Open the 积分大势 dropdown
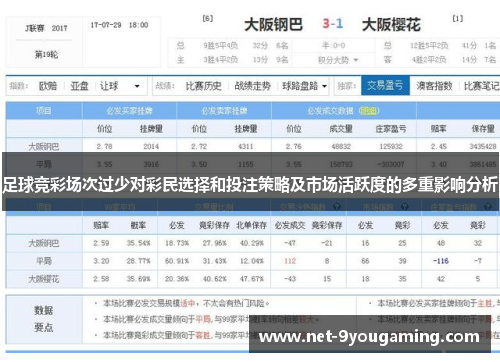Viewport: 500px width, 362px height. pyautogui.click(x=338, y=60)
